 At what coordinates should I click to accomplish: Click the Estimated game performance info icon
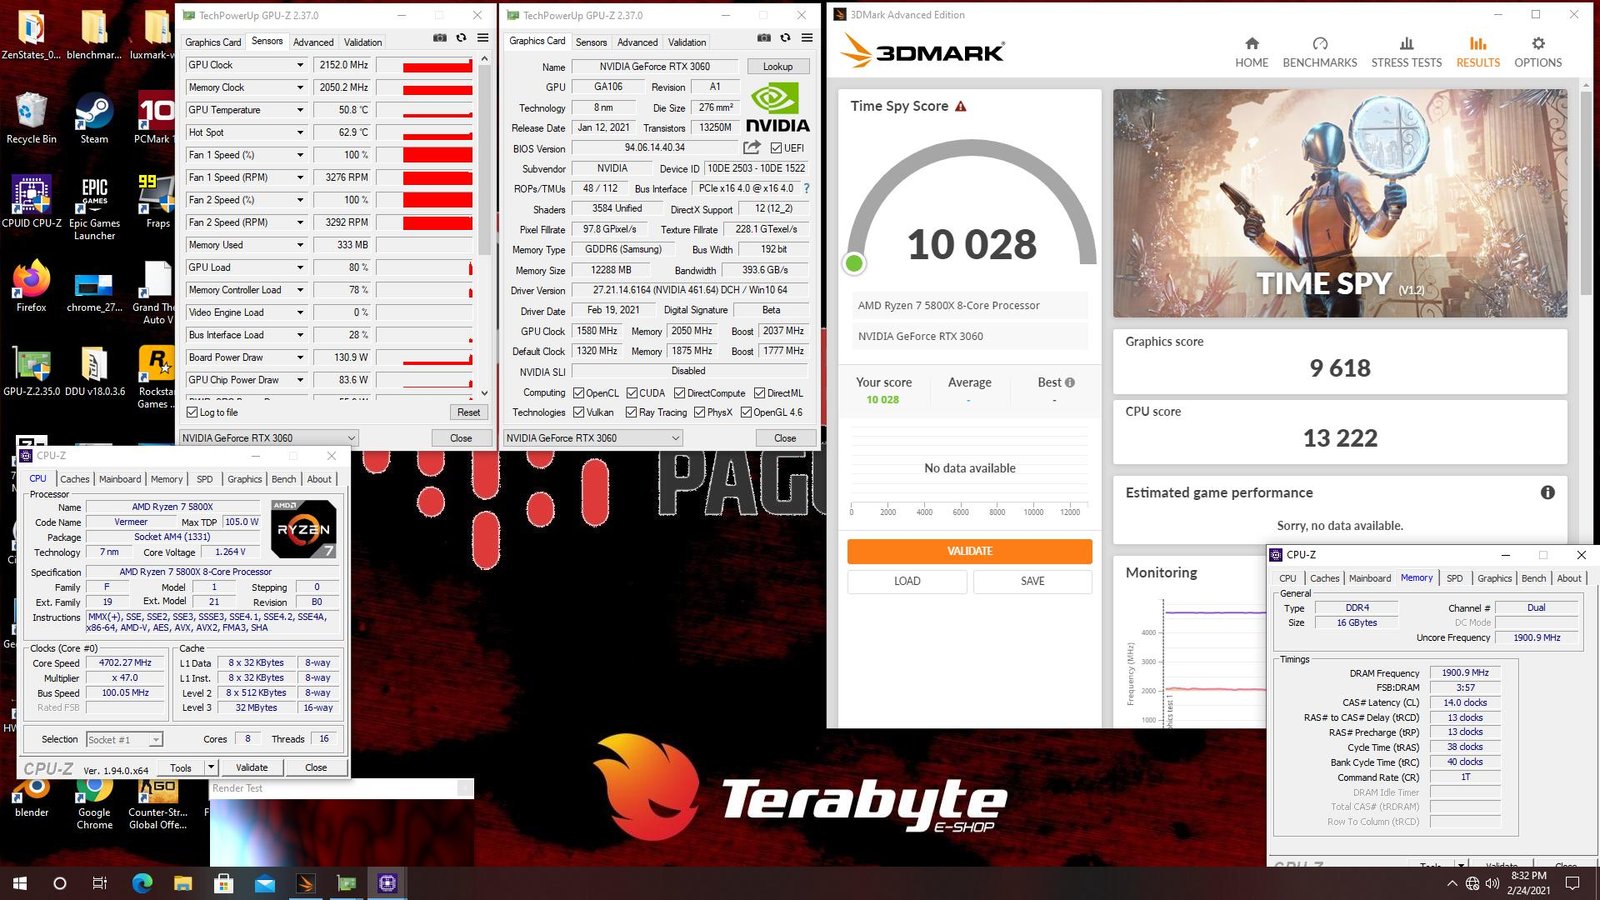pos(1547,492)
